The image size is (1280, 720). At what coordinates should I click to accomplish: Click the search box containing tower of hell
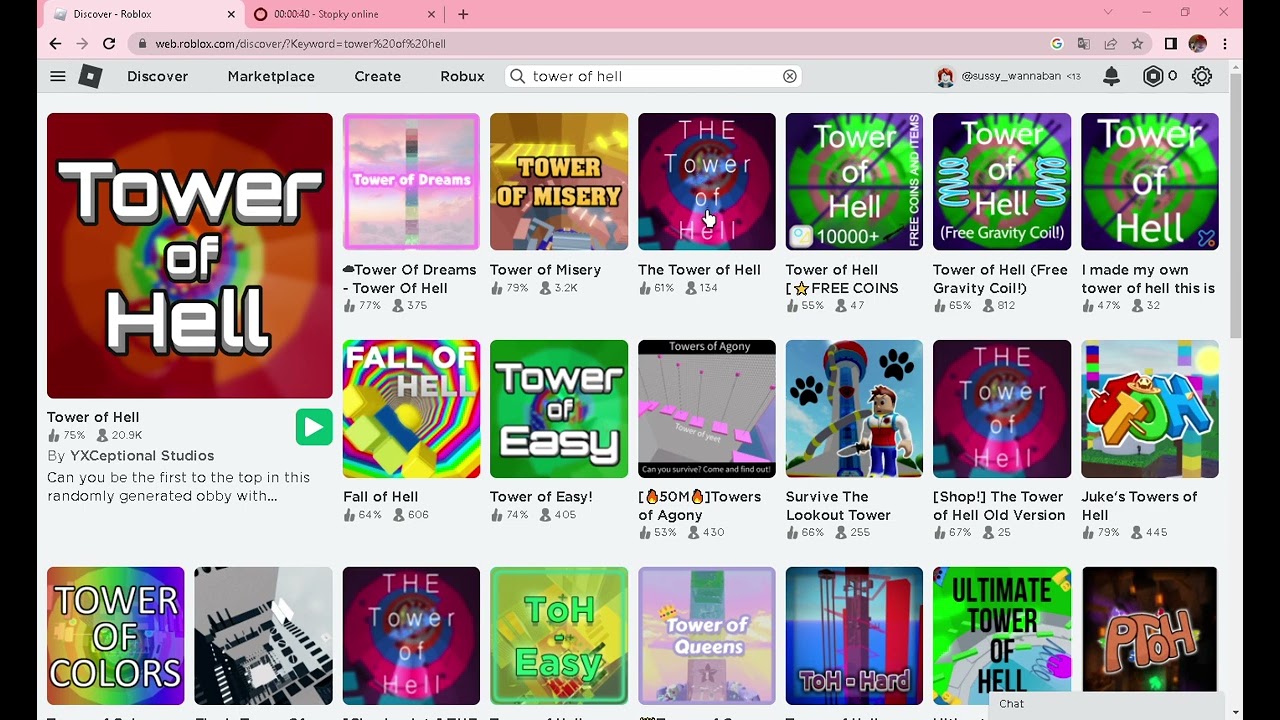(654, 76)
